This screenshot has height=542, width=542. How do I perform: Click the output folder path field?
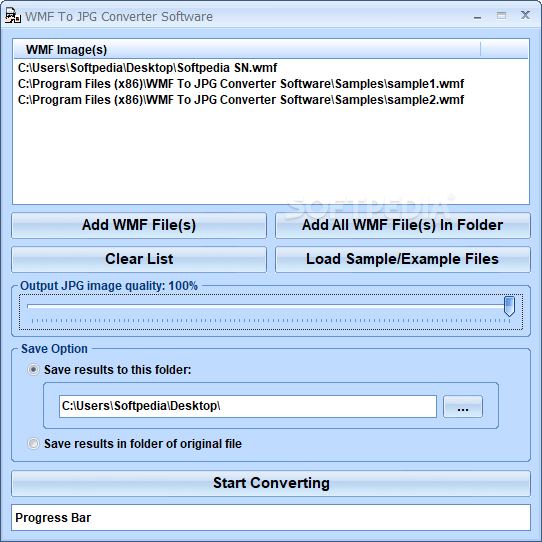coord(247,406)
